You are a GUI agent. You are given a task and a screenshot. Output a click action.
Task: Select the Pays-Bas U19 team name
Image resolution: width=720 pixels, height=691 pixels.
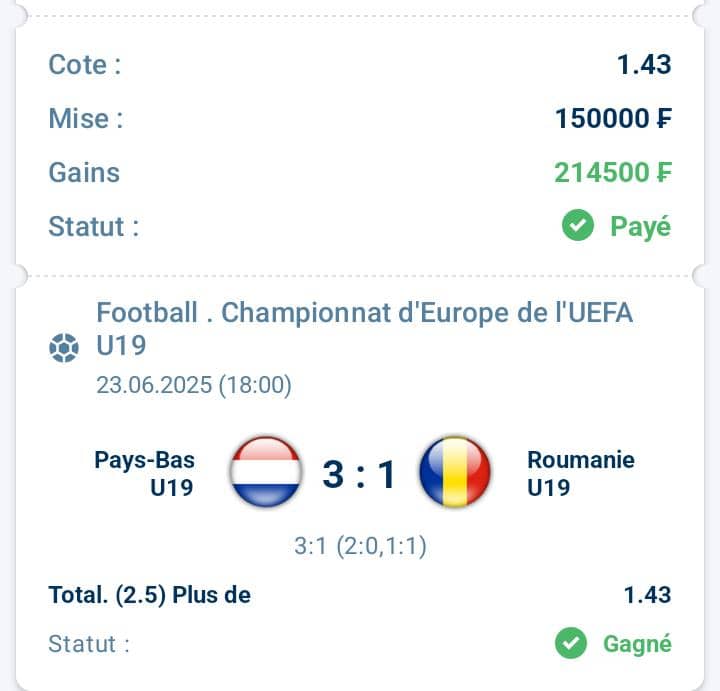[x=145, y=473]
